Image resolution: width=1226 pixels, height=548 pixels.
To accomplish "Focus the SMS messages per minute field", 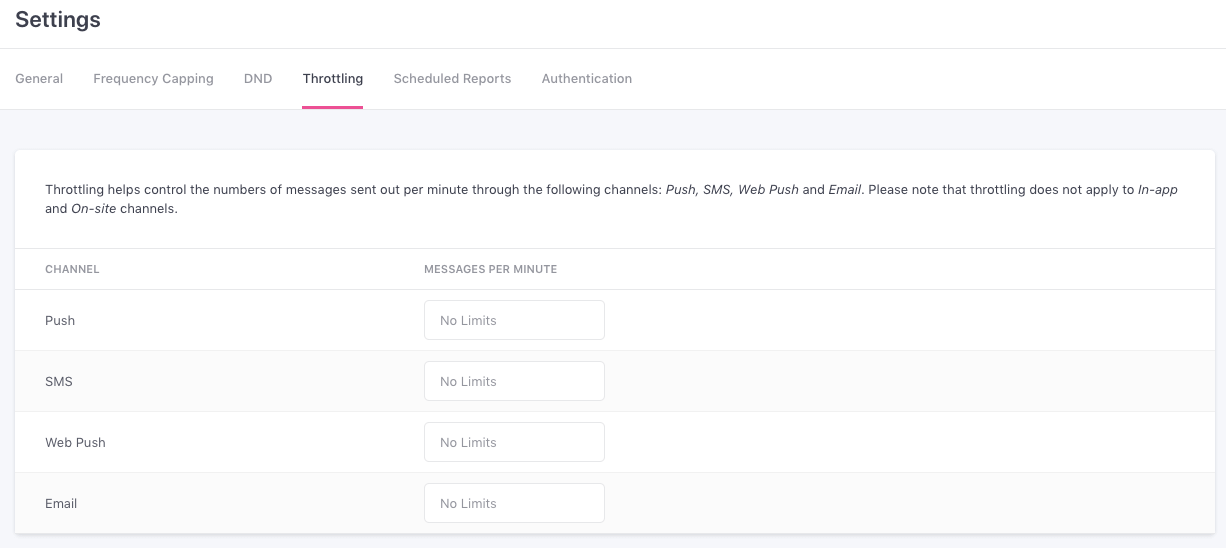I will point(514,382).
